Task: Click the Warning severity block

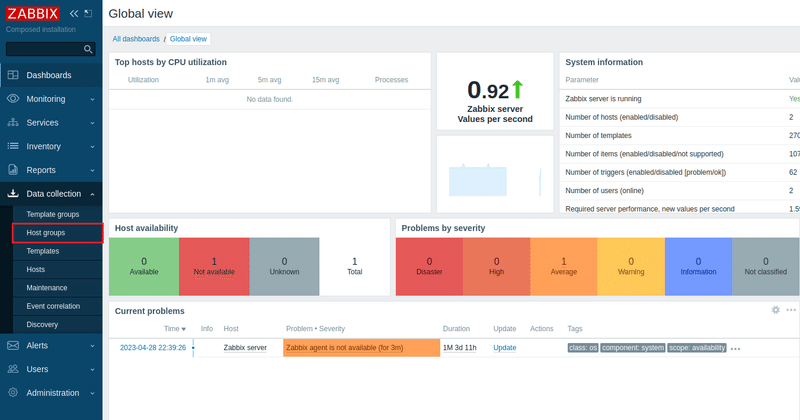Action: [x=631, y=266]
